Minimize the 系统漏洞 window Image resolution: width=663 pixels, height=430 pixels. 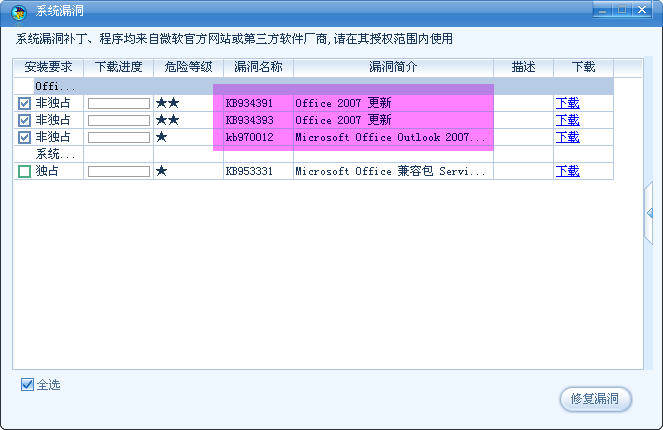603,10
